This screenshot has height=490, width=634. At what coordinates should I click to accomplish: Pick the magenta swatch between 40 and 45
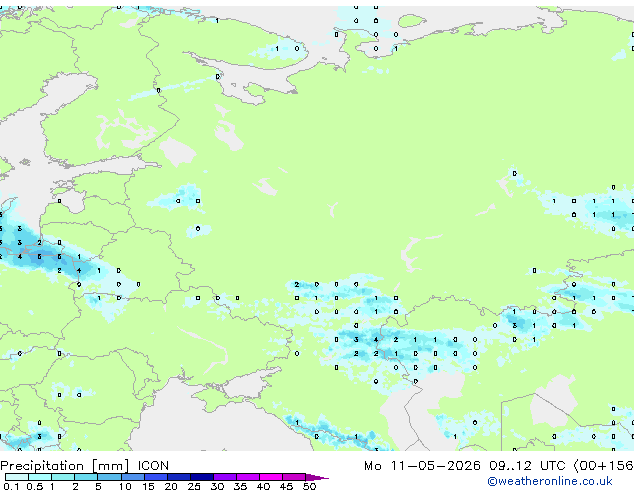coord(271,477)
